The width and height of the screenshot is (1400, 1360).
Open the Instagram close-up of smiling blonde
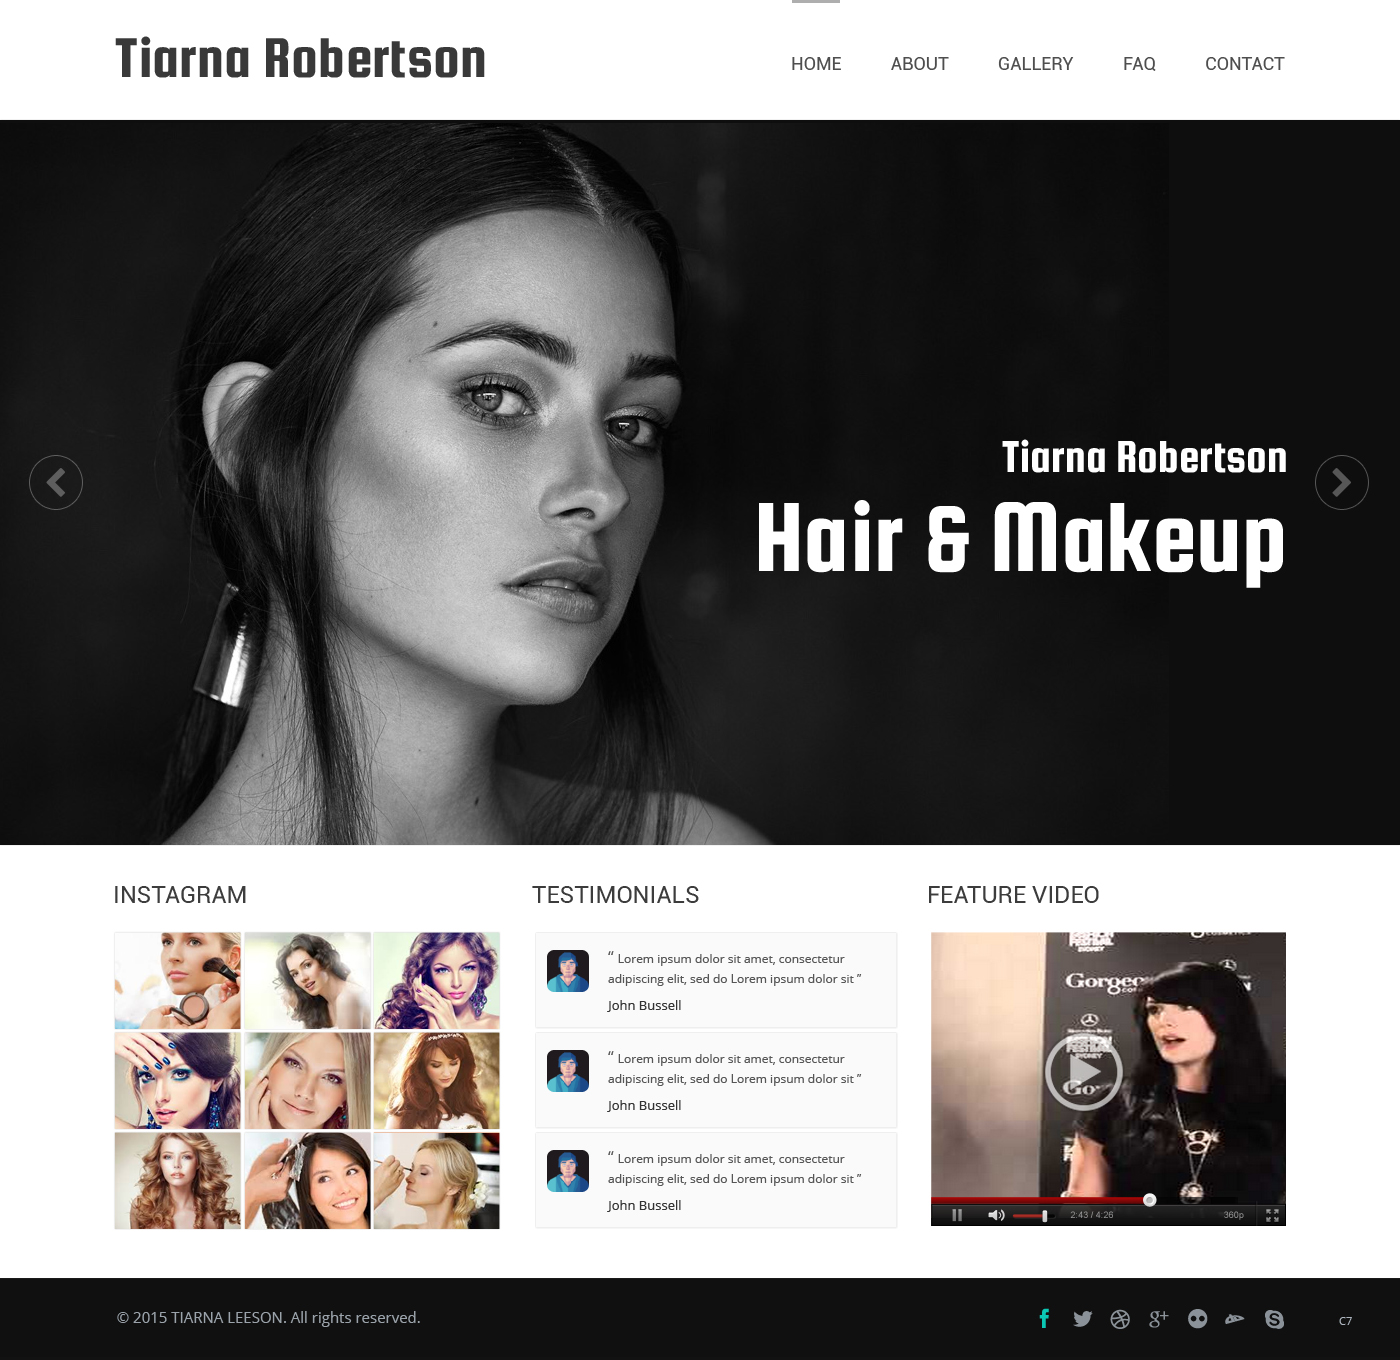pyautogui.click(x=307, y=1081)
